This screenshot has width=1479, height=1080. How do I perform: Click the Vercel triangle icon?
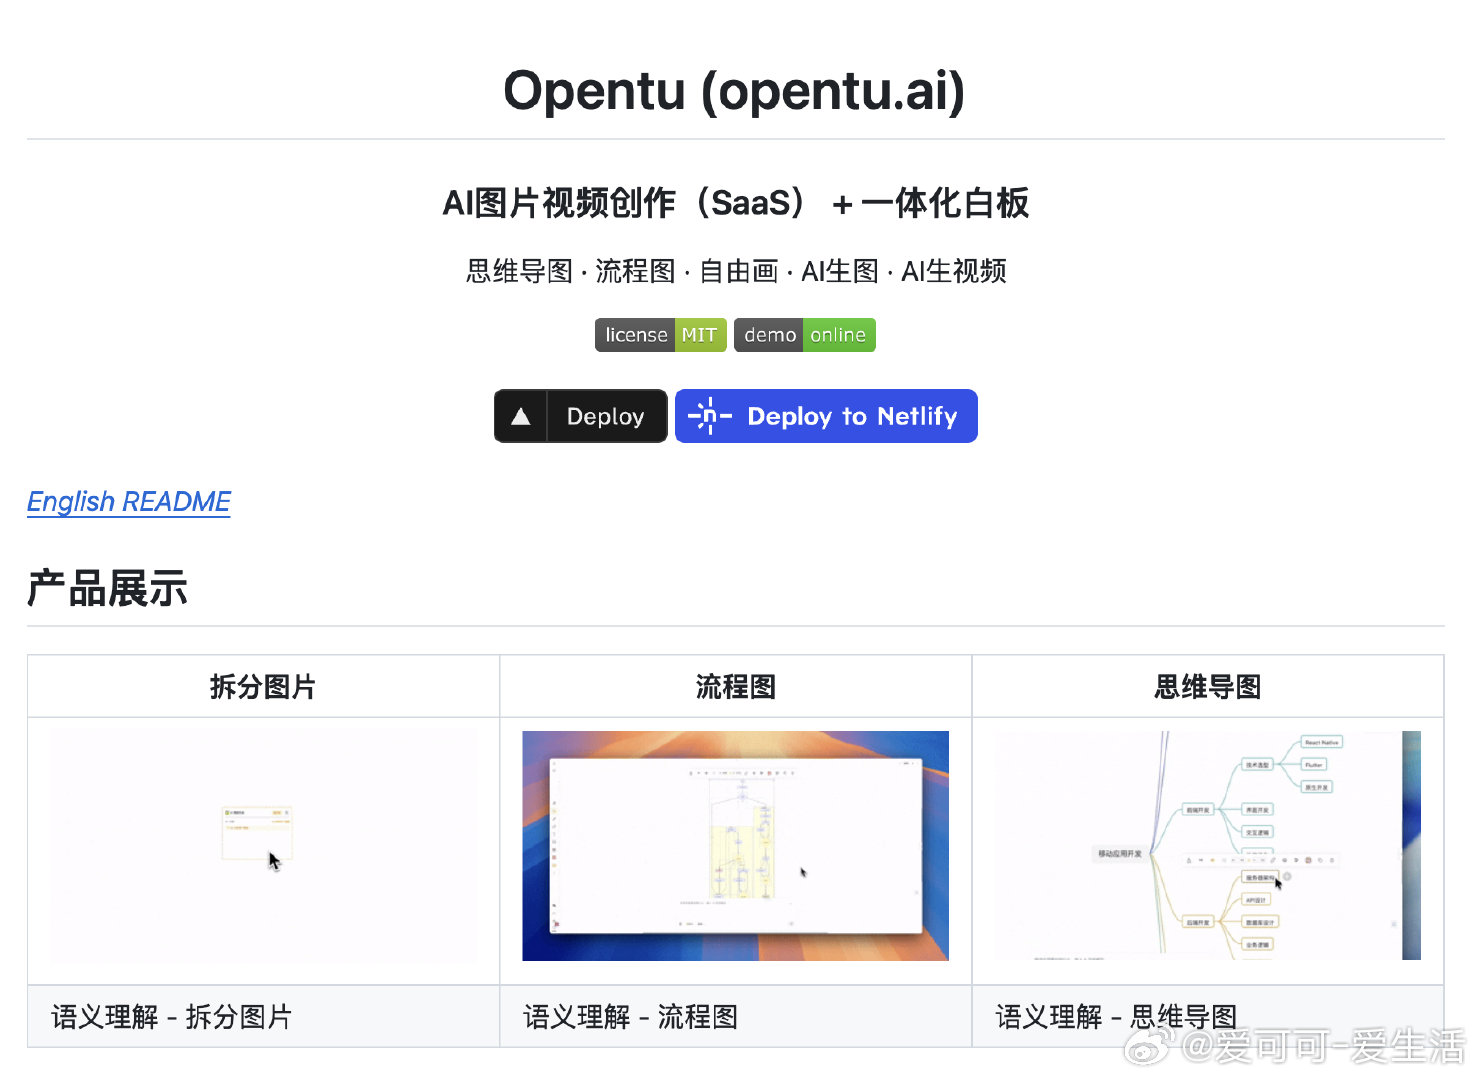(x=521, y=416)
